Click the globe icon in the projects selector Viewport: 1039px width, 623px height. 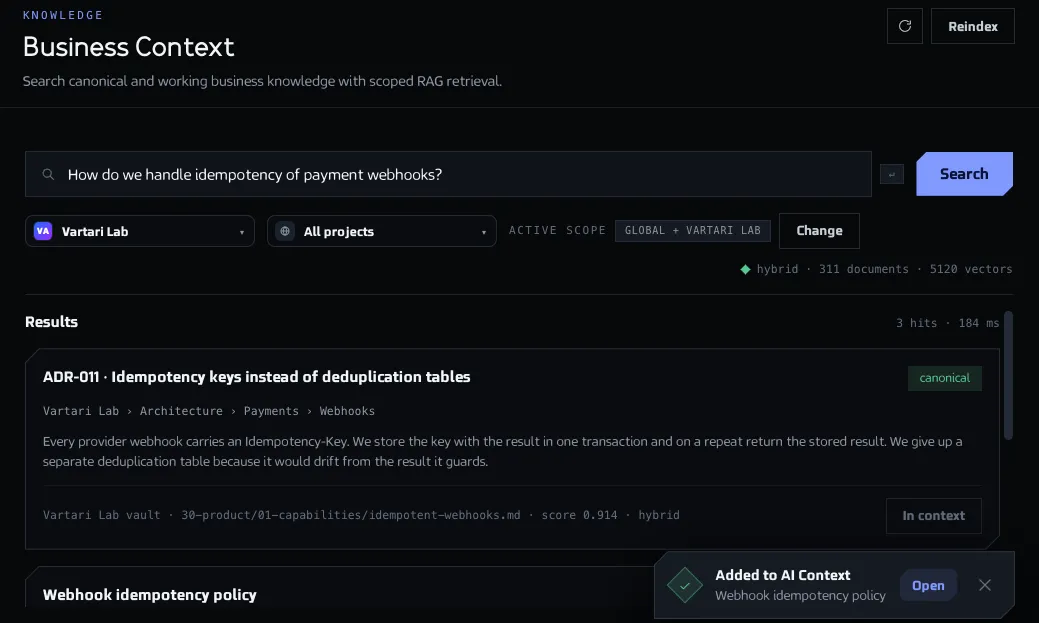point(285,231)
